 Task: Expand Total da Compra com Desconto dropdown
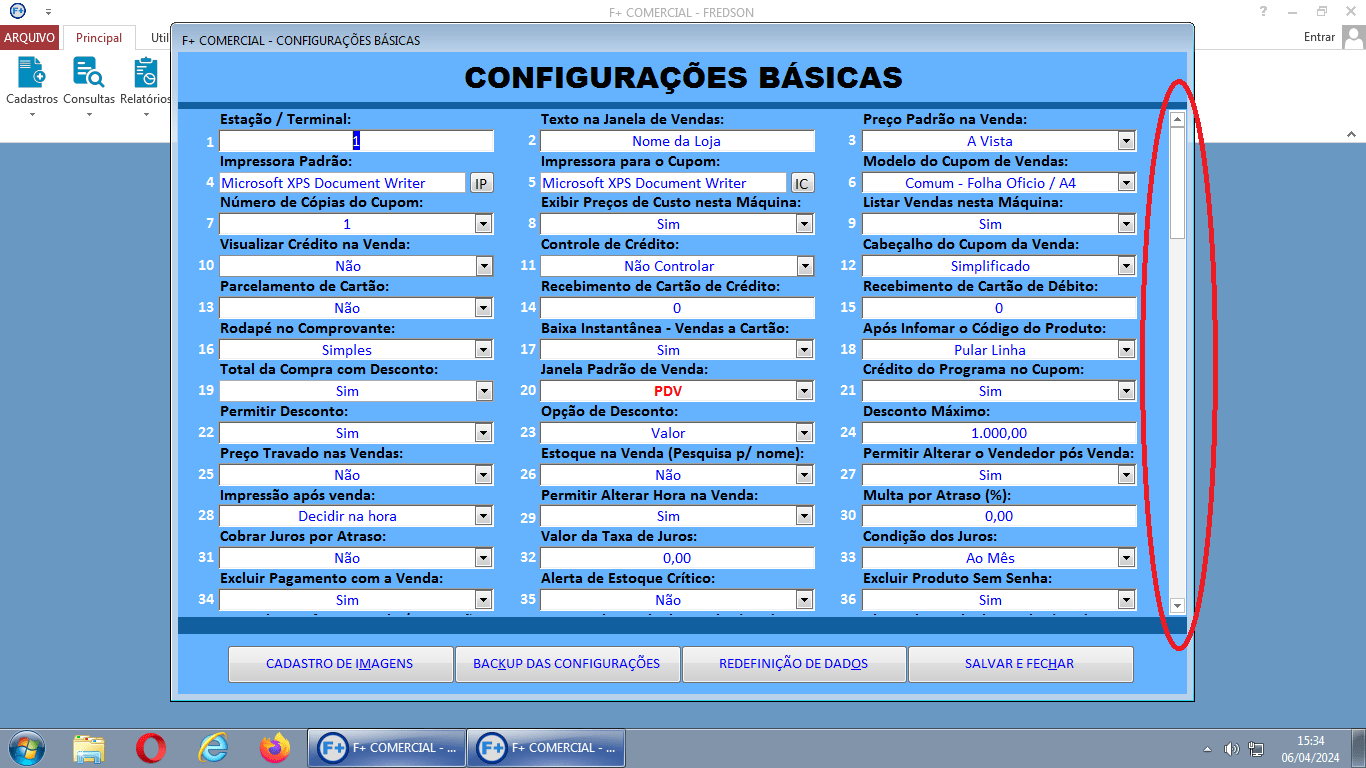(x=484, y=391)
